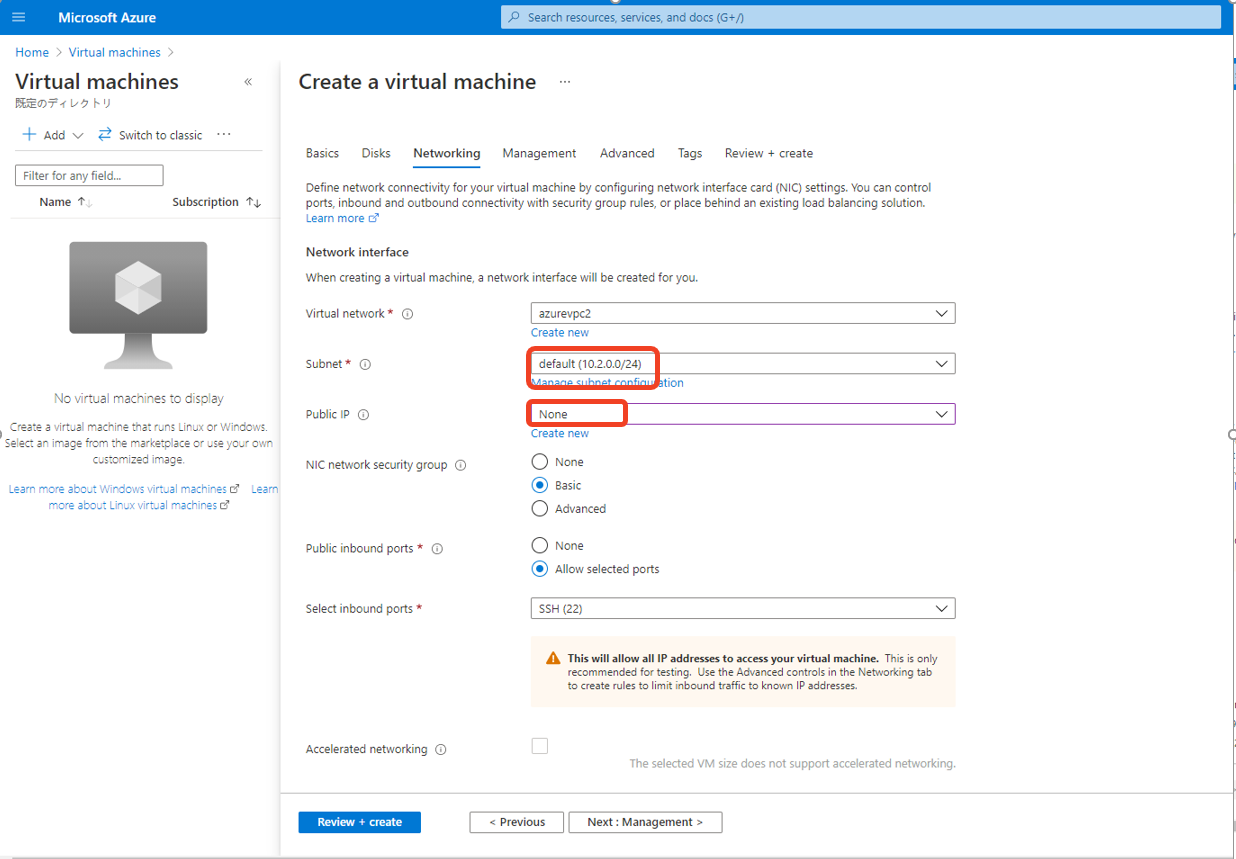Switch to the Advanced tab
The image size is (1236, 859).
627,153
